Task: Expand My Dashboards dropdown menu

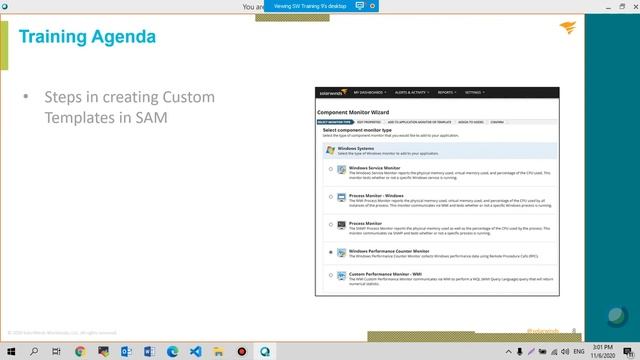Action: pyautogui.click(x=370, y=93)
